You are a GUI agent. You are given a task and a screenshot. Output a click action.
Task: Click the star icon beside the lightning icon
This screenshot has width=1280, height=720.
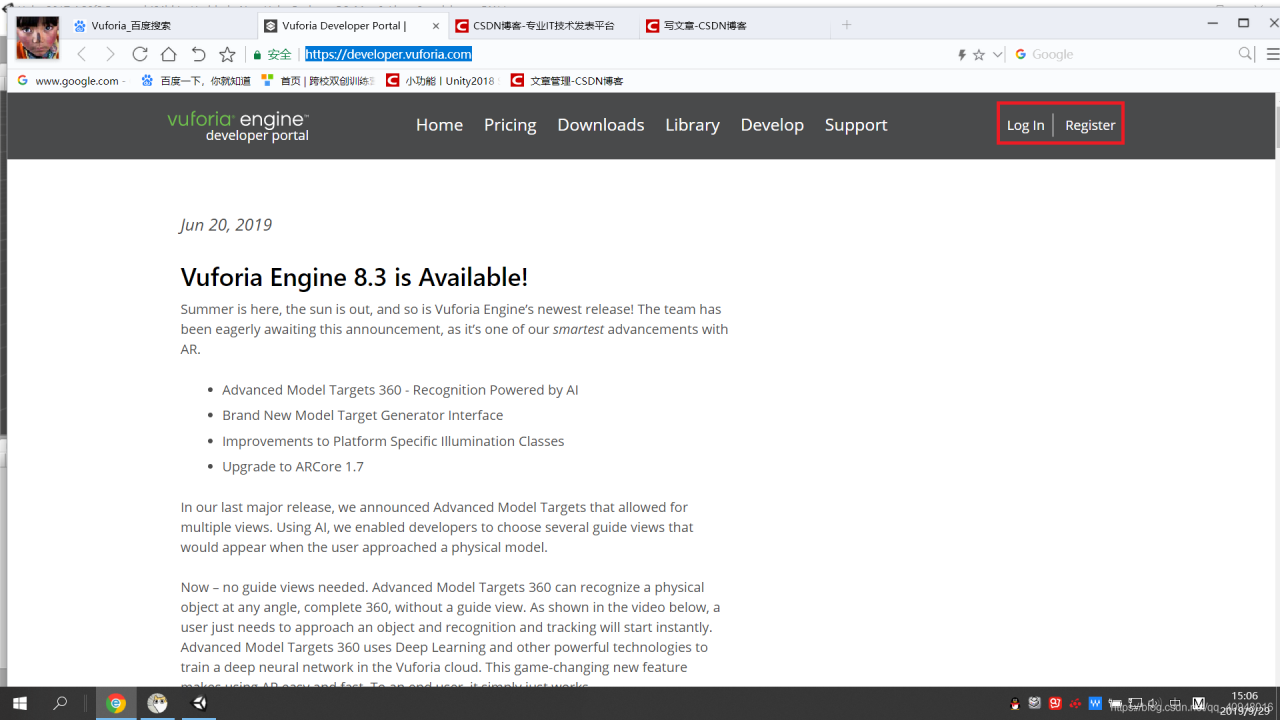(x=979, y=55)
